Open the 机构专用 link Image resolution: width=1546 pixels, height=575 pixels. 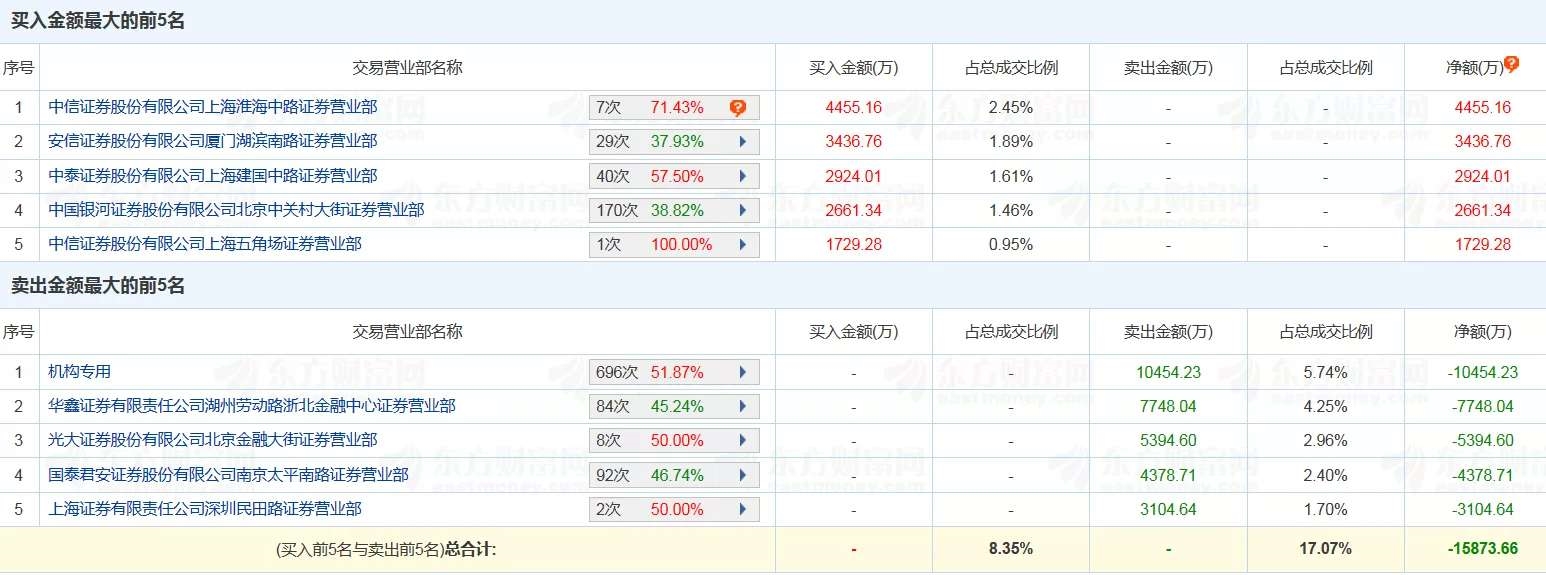(x=80, y=372)
